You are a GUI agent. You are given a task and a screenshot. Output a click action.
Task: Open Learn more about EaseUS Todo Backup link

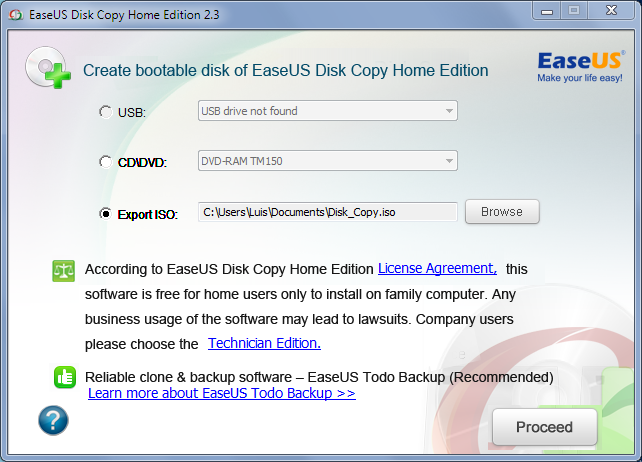tap(222, 393)
